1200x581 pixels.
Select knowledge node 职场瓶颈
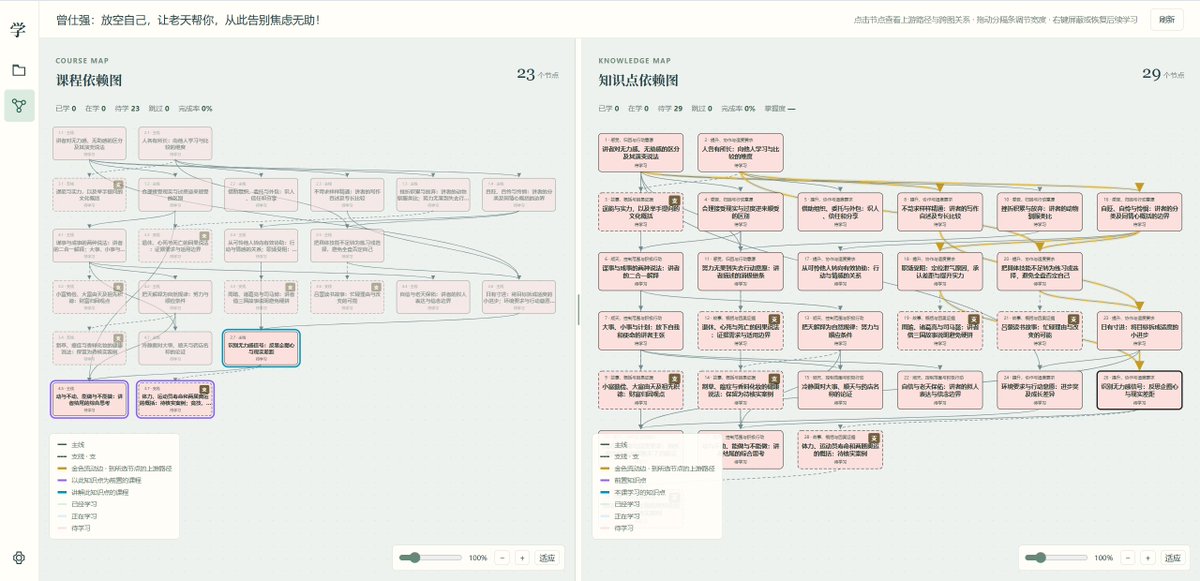[938, 271]
